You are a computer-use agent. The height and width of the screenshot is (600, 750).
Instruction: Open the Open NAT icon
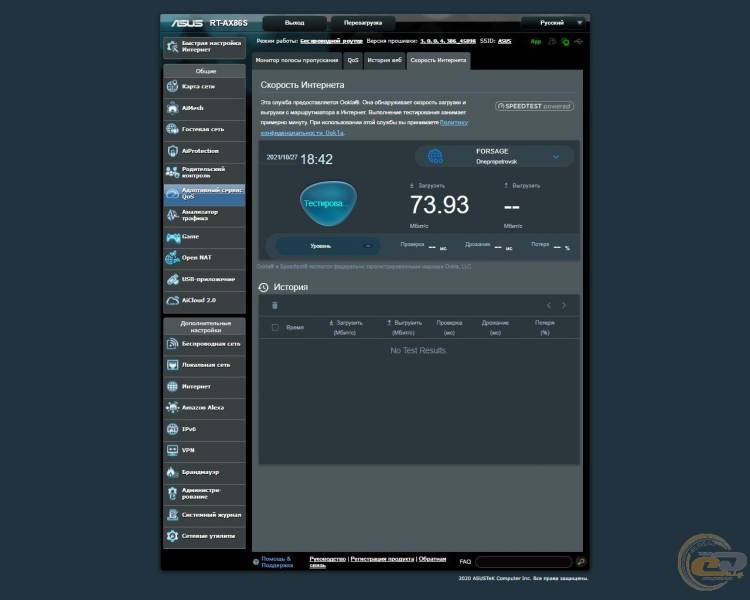[x=172, y=257]
